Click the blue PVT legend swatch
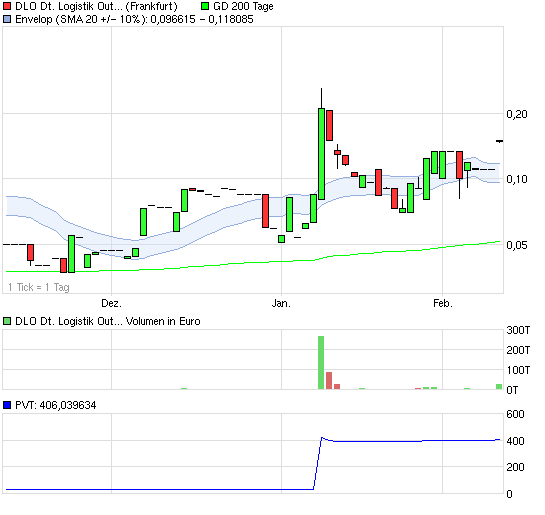This screenshot has height=515, width=545. point(7,405)
